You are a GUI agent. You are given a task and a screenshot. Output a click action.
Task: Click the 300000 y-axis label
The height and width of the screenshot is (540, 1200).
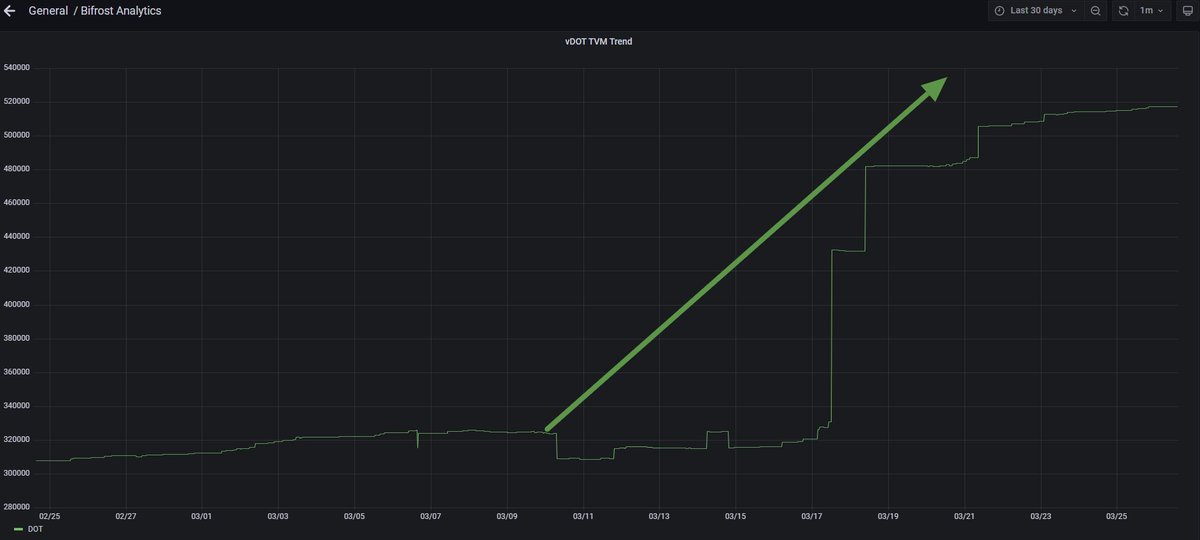point(18,474)
